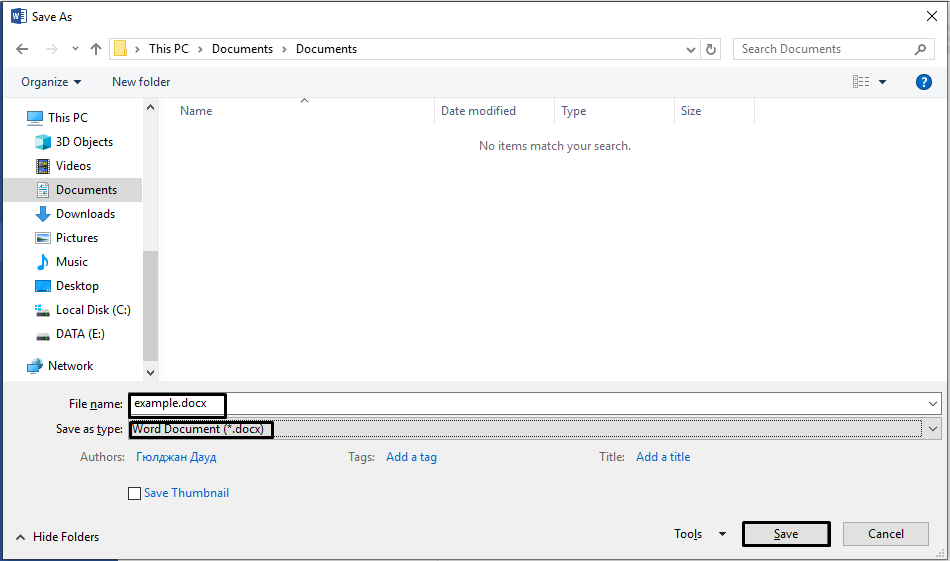Click the Up one level arrow
This screenshot has height=561, width=950.
[96, 49]
